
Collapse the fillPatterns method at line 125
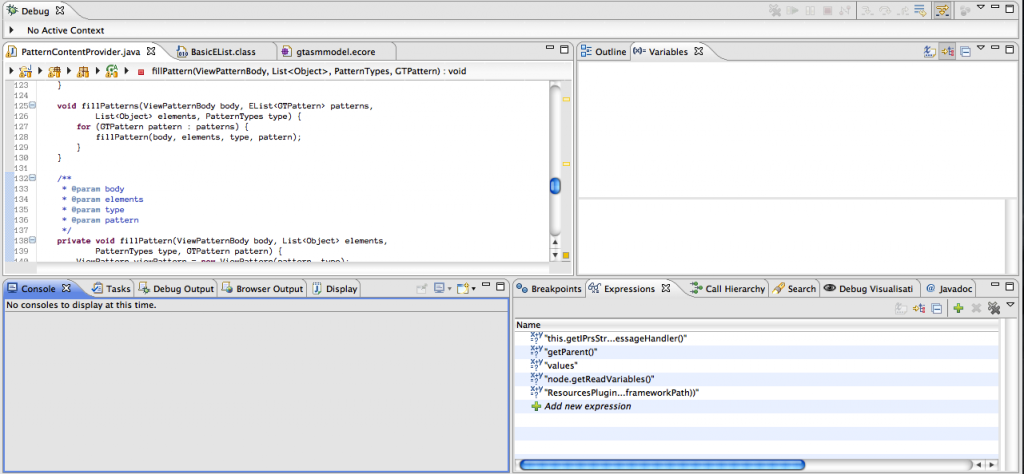click(32, 105)
